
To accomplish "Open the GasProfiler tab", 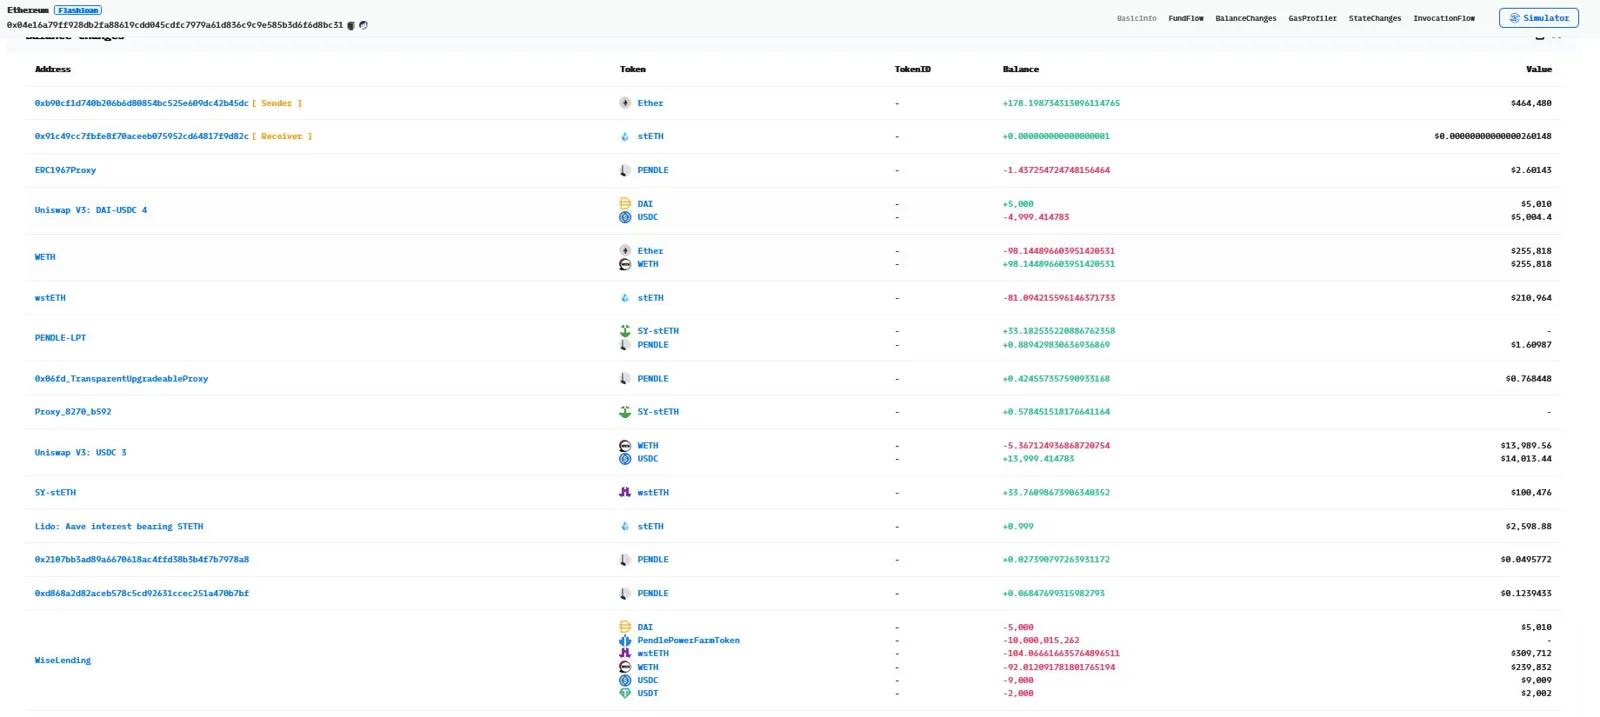I will (1312, 18).
